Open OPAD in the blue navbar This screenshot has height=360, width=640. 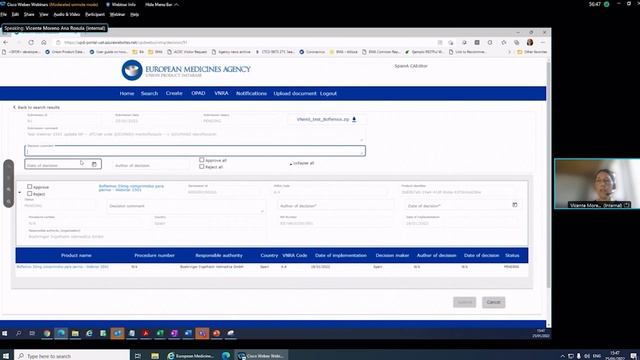coord(198,93)
